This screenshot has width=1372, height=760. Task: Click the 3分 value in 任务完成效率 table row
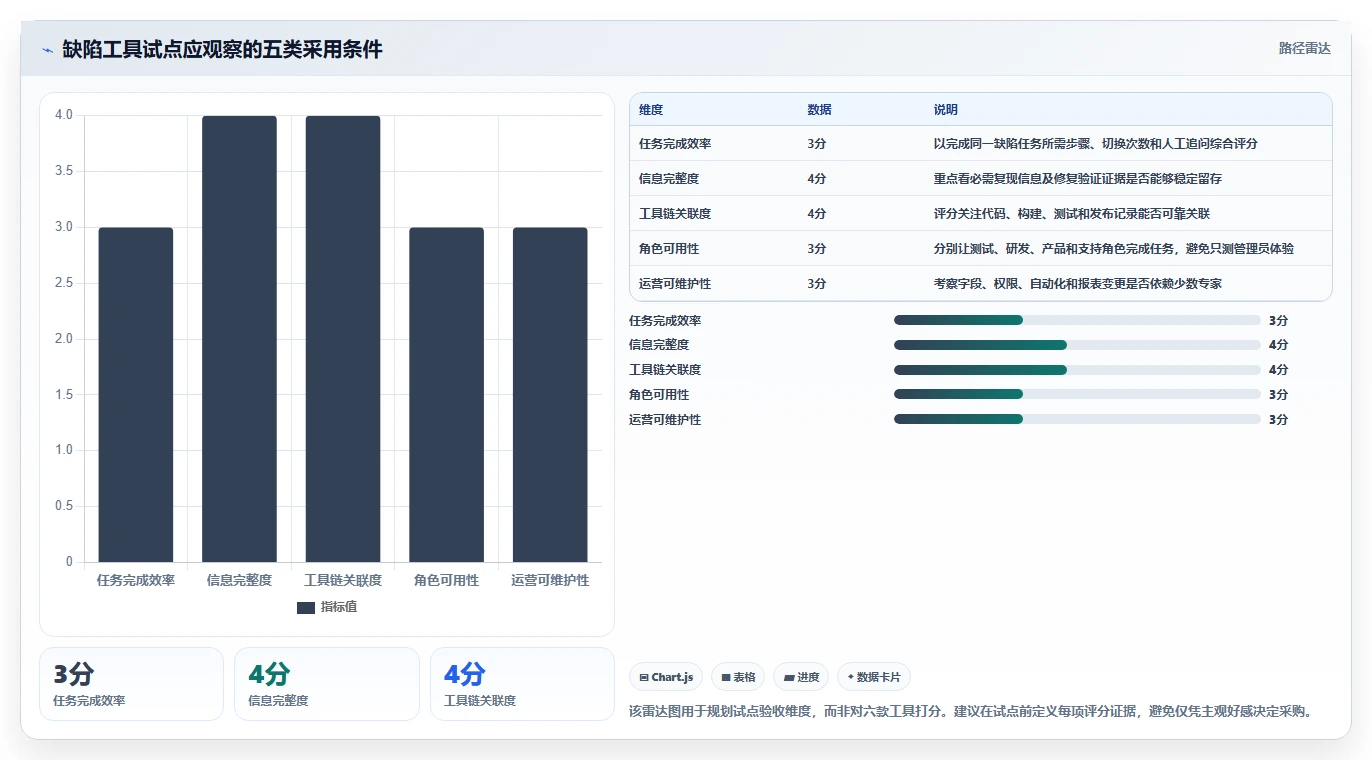[817, 144]
